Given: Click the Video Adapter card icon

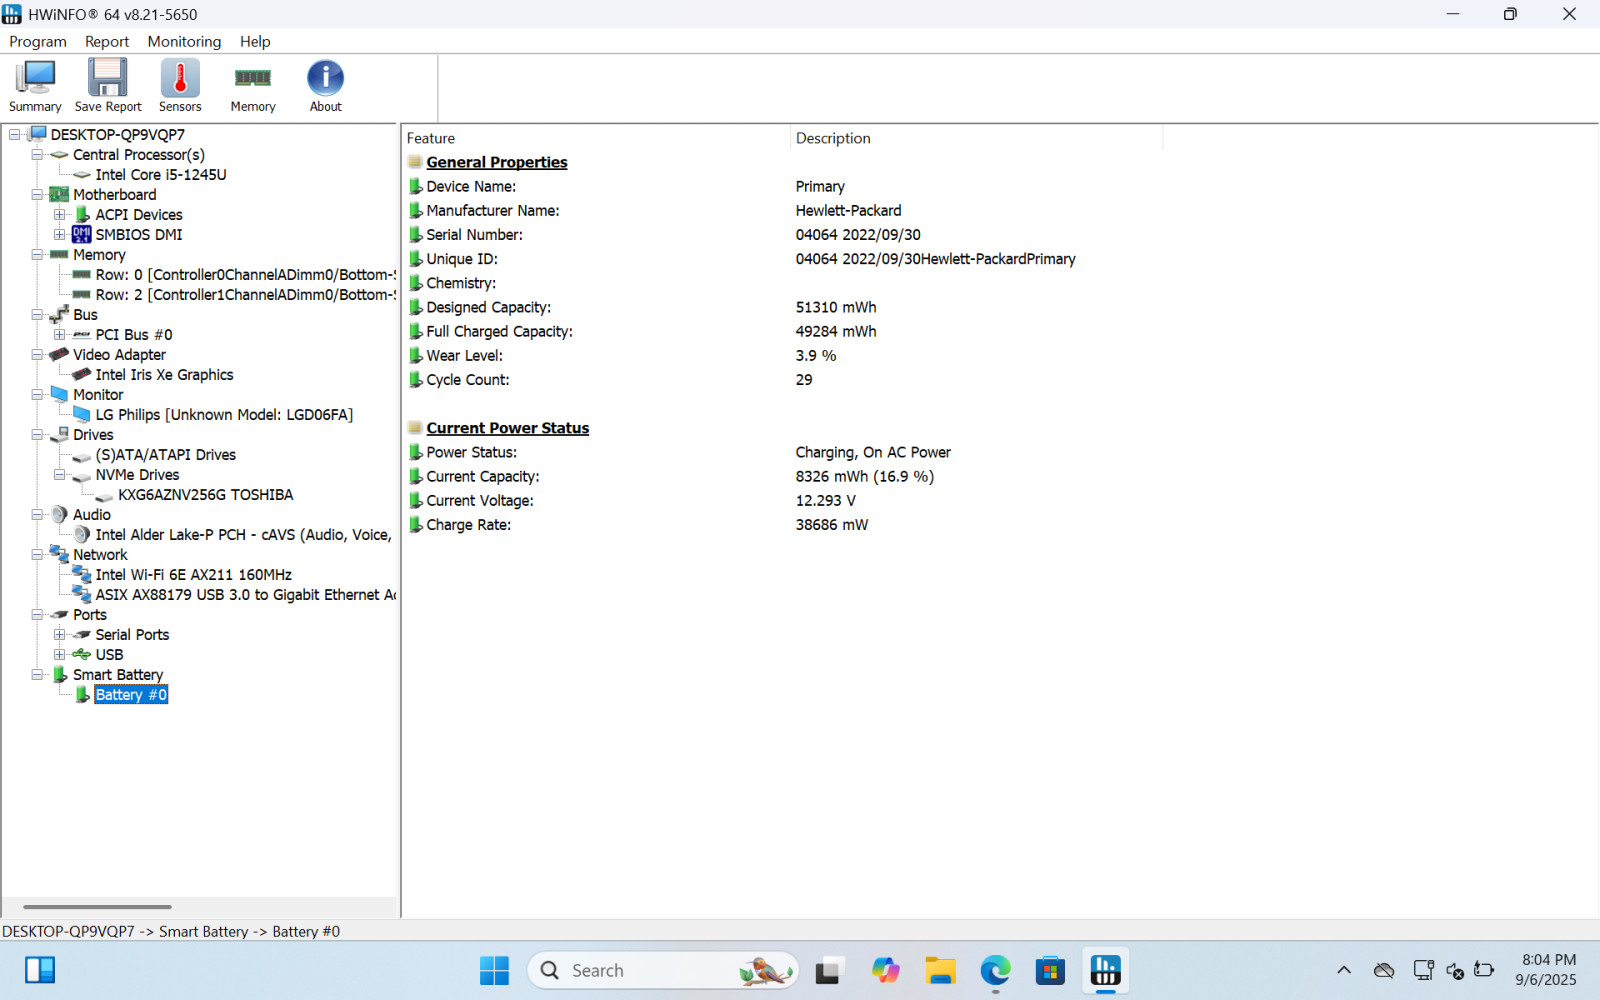Looking at the screenshot, I should point(59,355).
